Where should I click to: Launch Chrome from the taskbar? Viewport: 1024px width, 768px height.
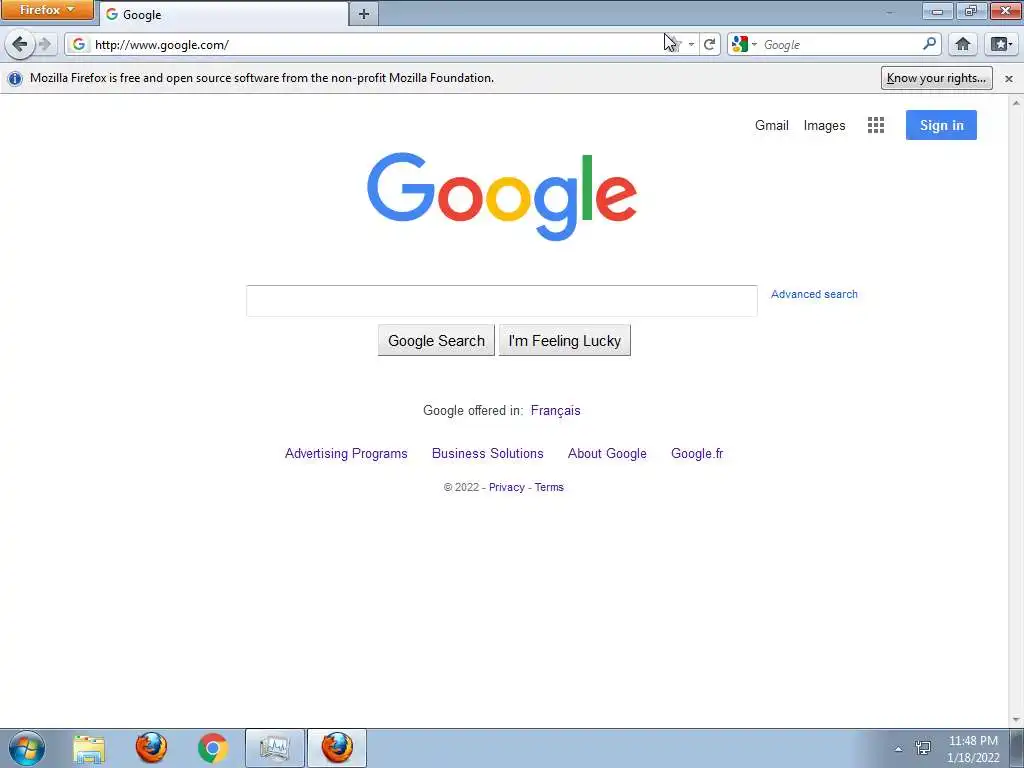[212, 748]
